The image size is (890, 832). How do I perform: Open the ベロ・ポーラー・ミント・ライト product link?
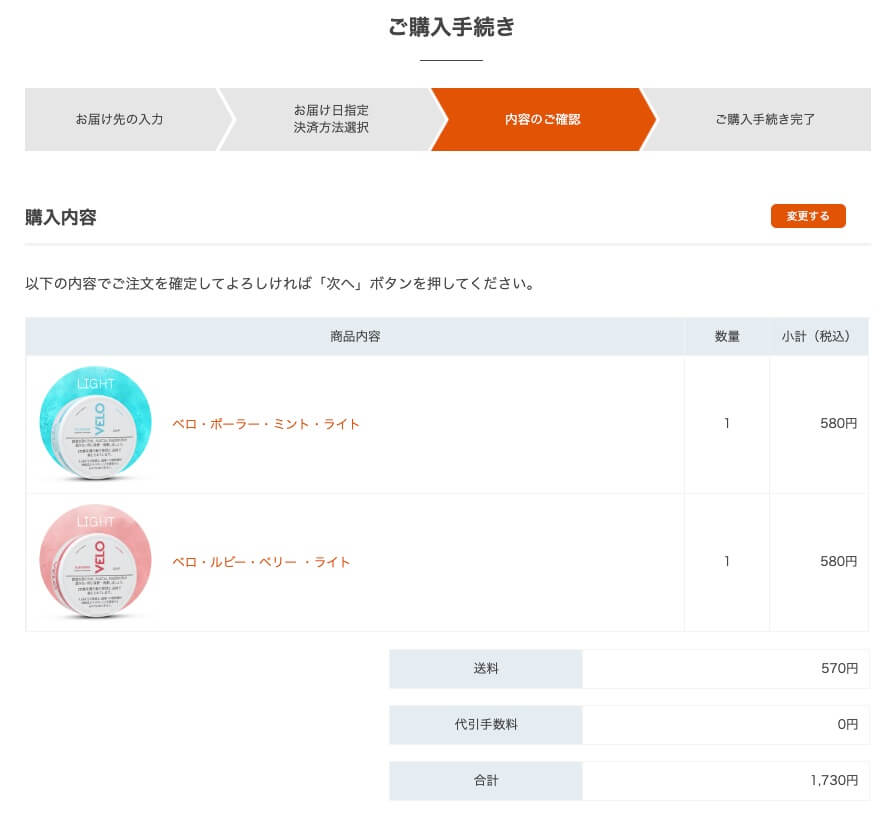pos(266,424)
